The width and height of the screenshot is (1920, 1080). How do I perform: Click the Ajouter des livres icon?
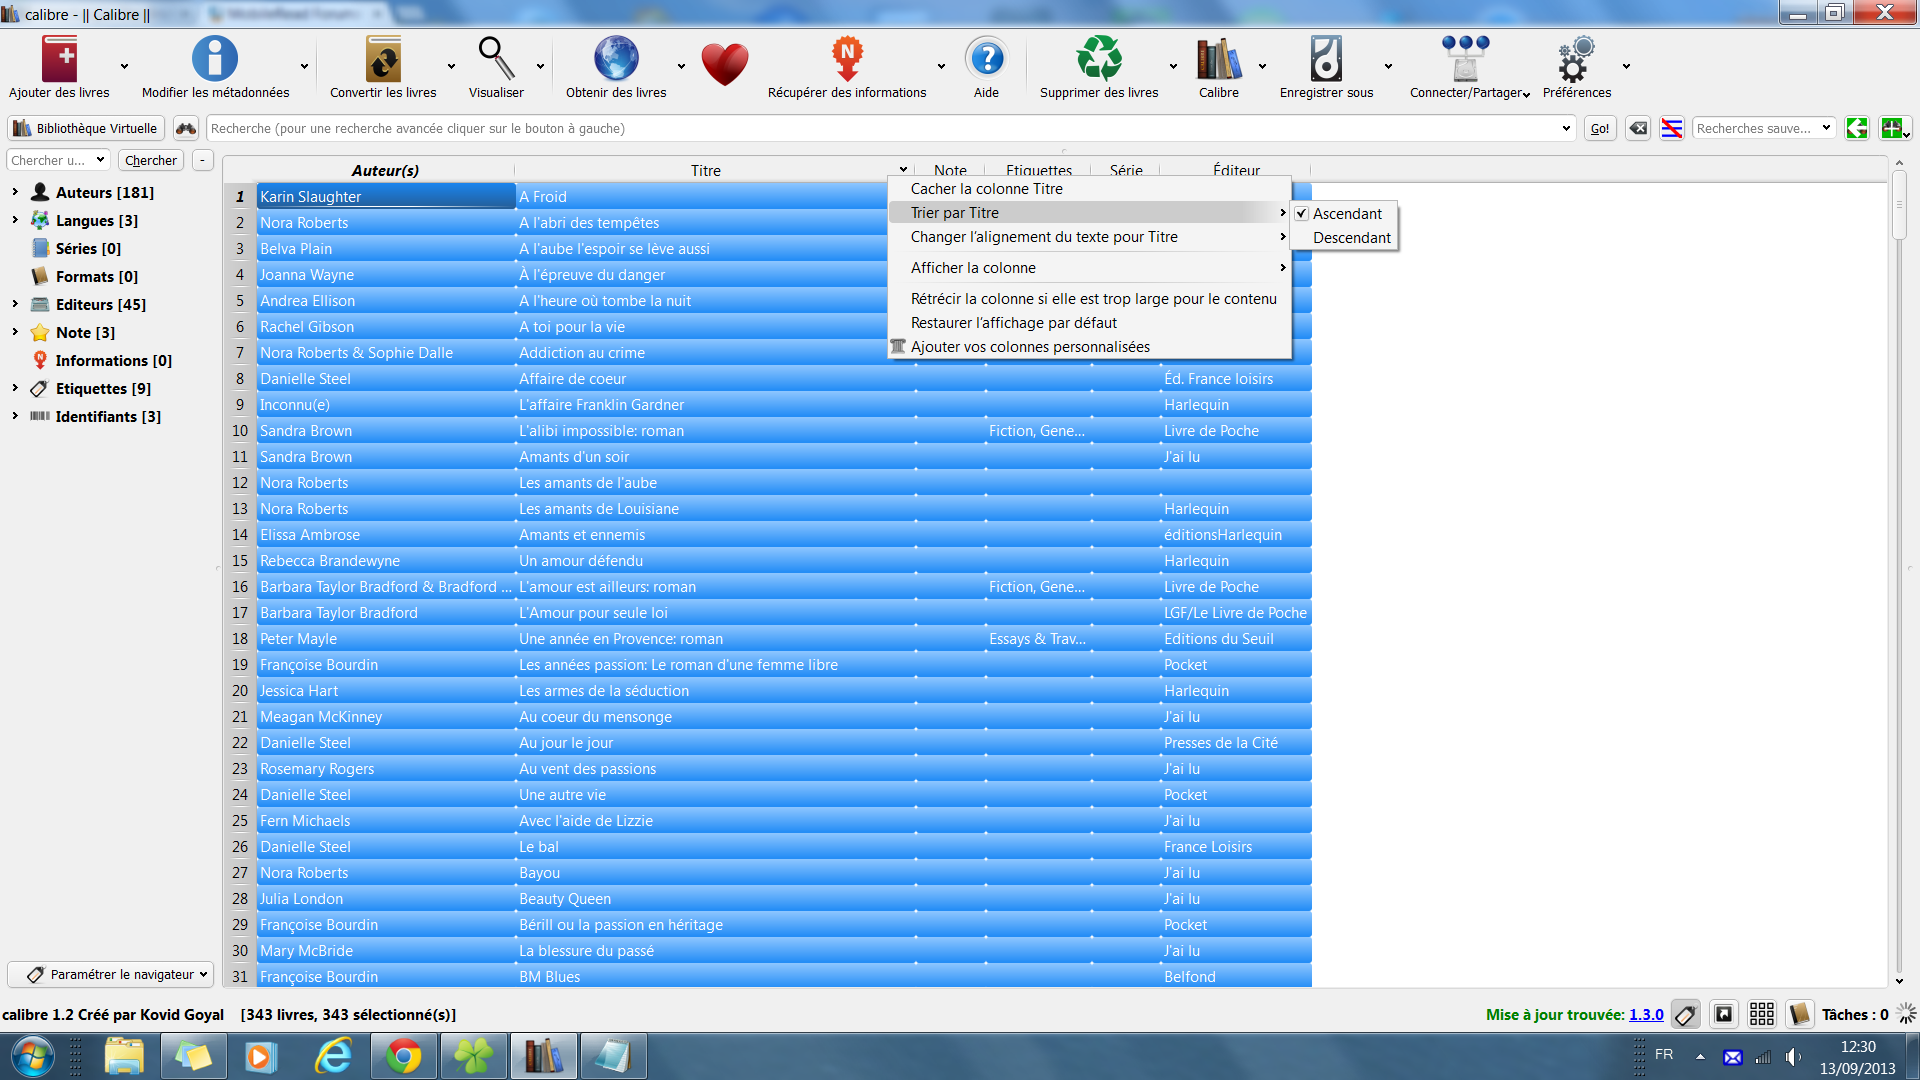59,59
